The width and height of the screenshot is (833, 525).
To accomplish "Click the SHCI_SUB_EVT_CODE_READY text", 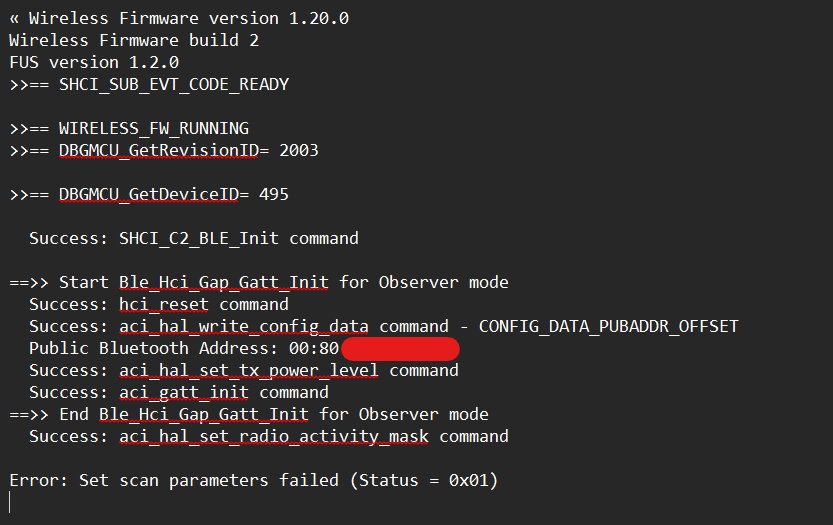I will (173, 84).
